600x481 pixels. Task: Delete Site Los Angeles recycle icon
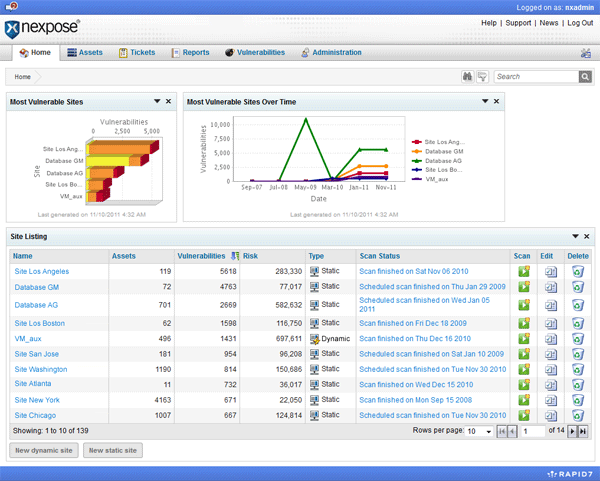(x=578, y=271)
